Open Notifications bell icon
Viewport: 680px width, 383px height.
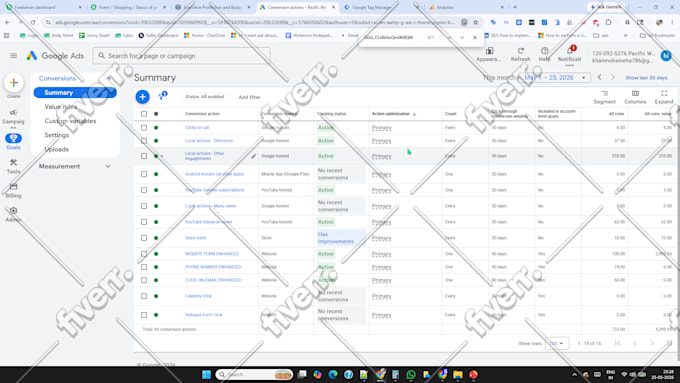[x=570, y=51]
